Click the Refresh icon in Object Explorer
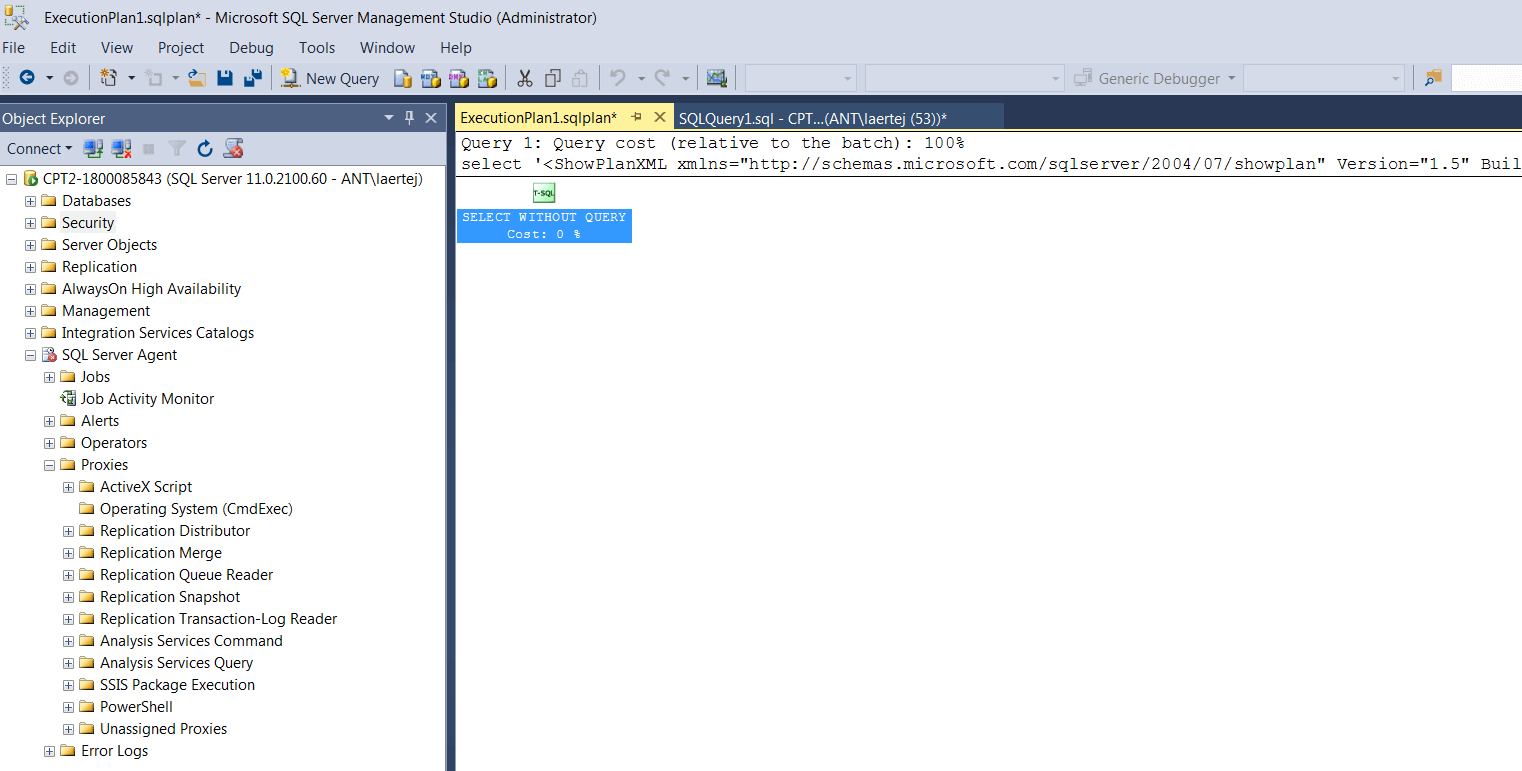Image resolution: width=1522 pixels, height=771 pixels. 205,149
